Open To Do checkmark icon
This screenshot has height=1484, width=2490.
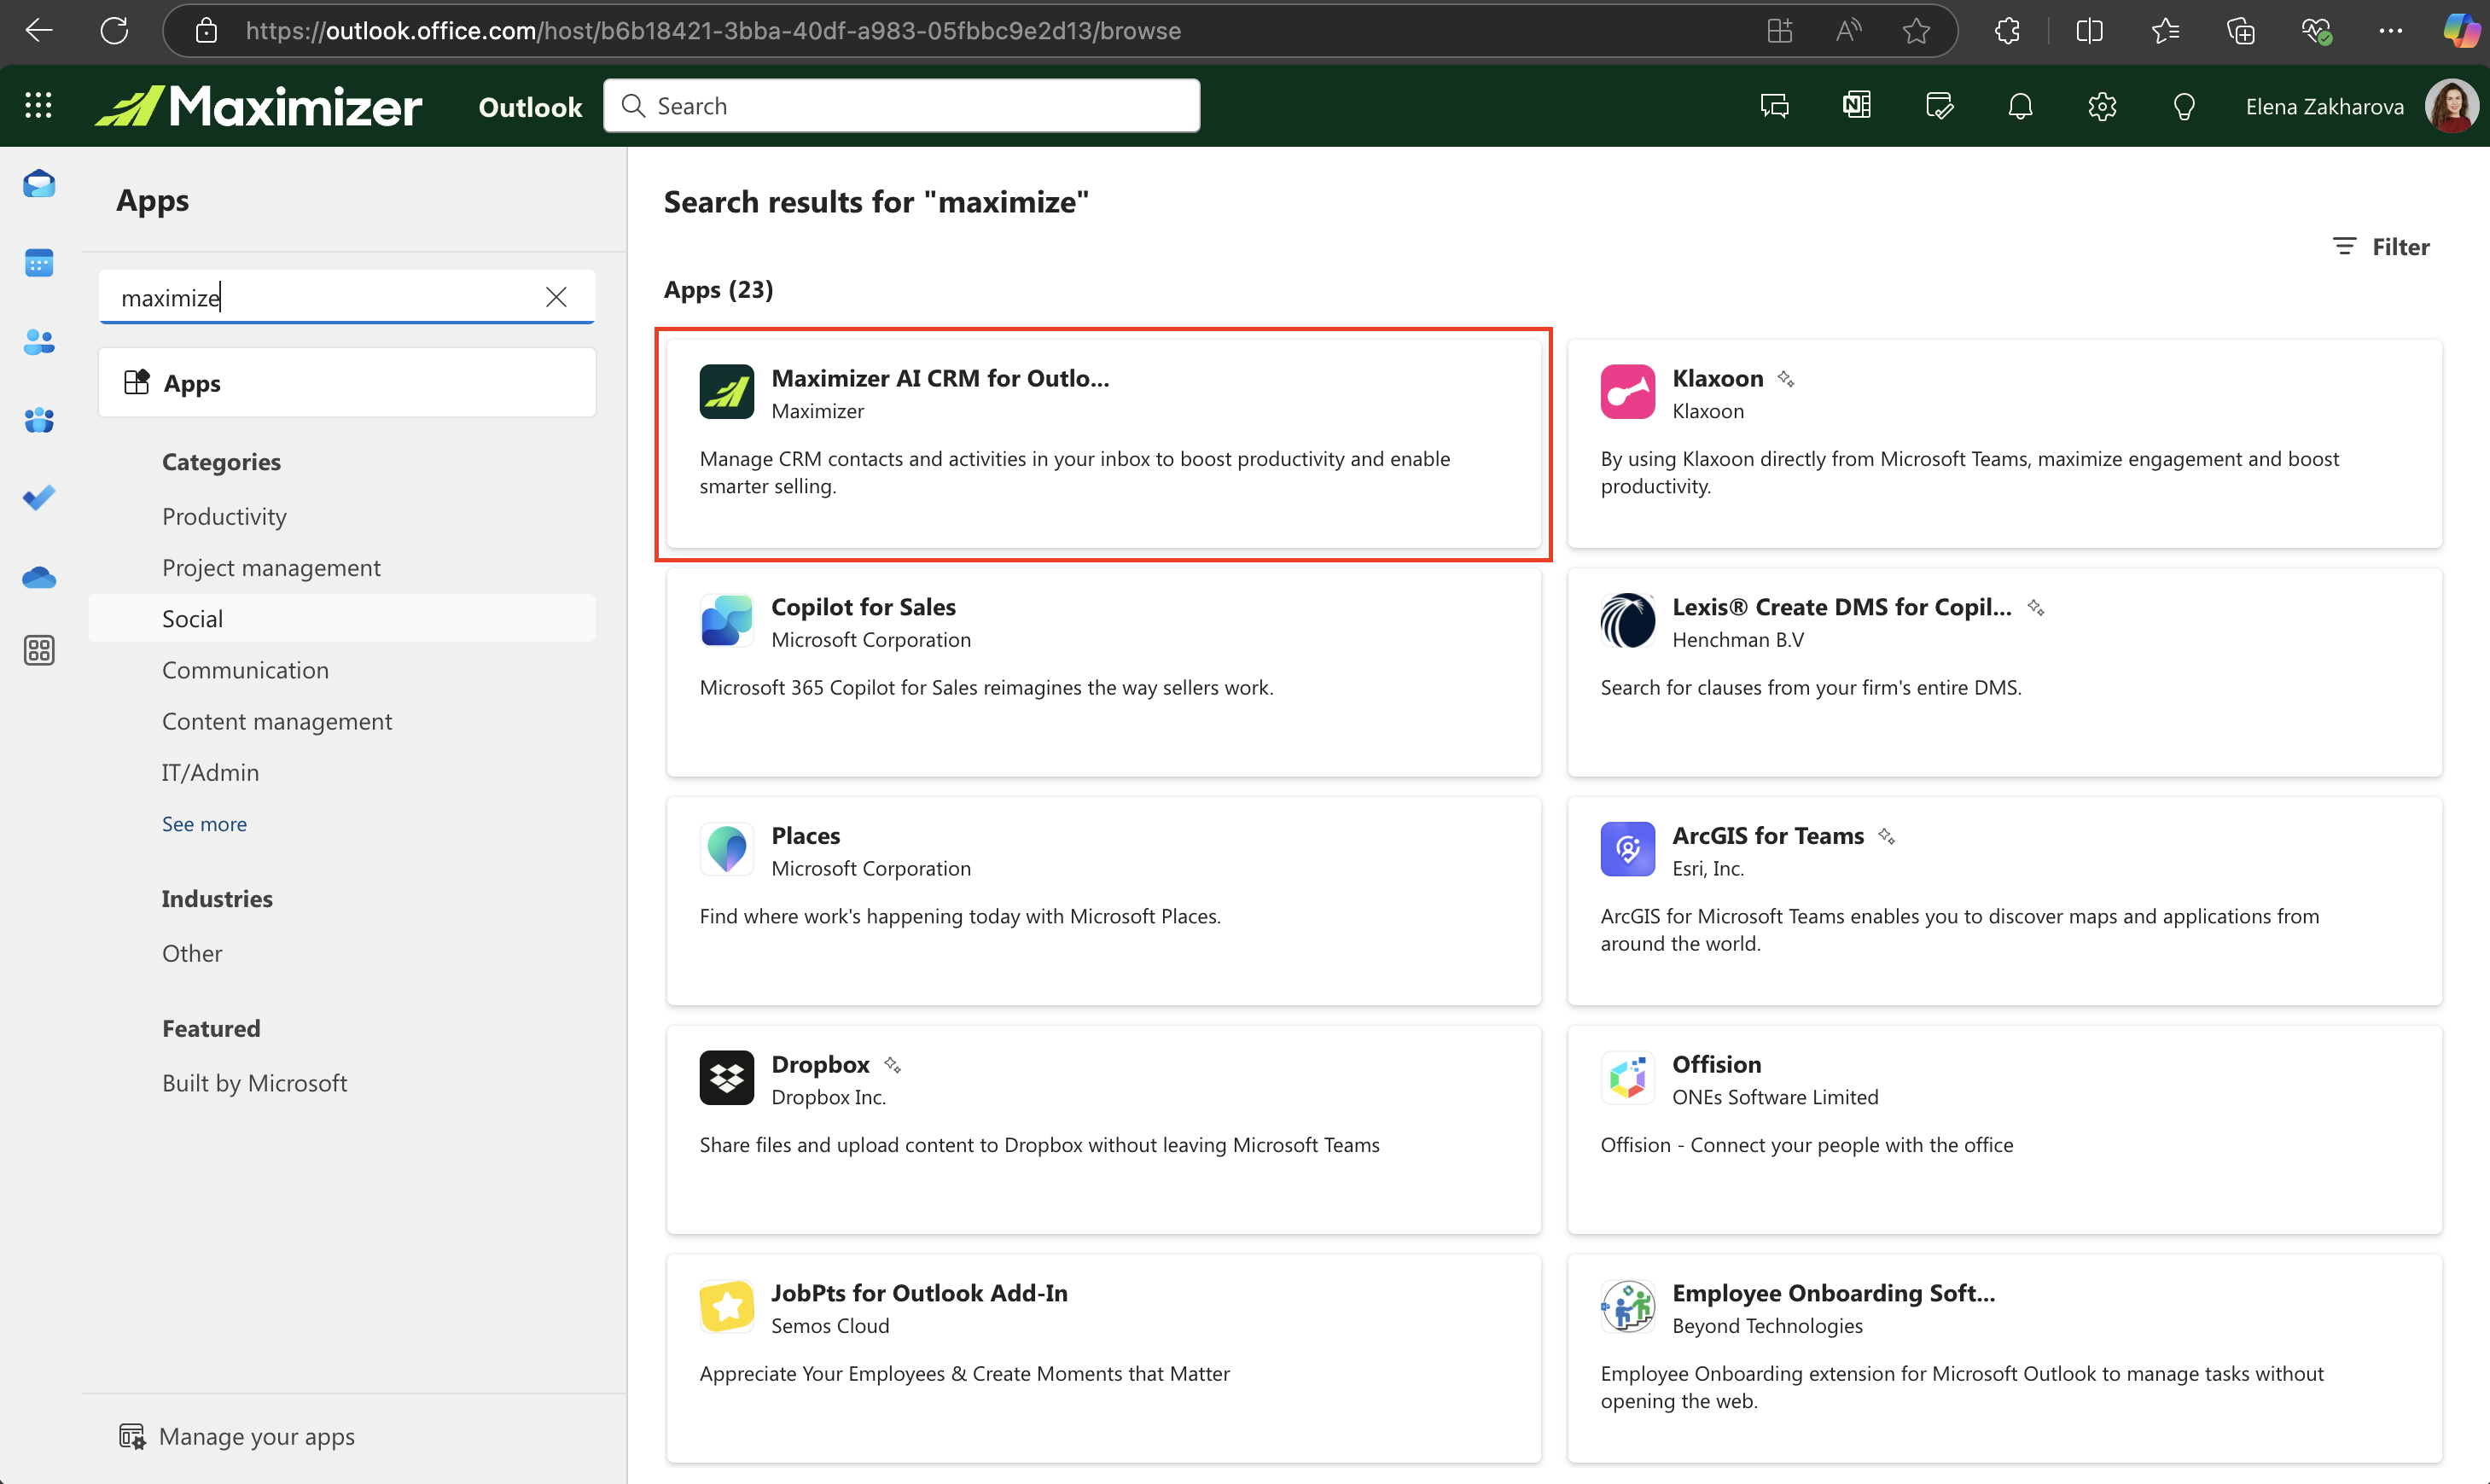click(39, 497)
